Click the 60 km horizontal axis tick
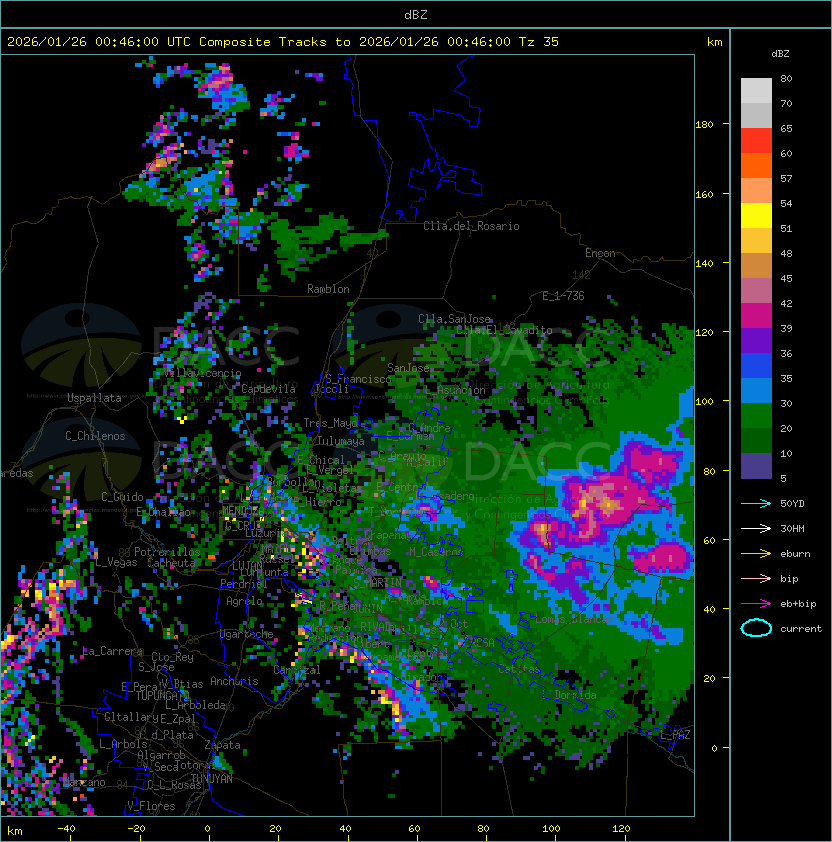 point(414,829)
